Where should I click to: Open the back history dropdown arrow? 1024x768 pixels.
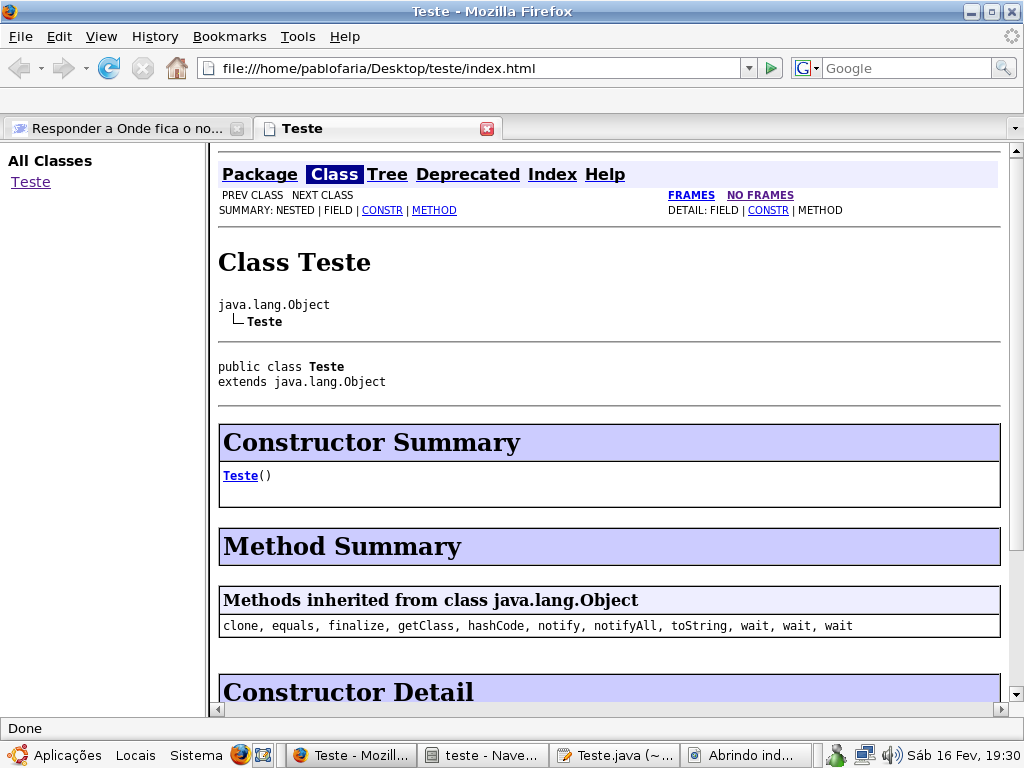pyautogui.click(x=41, y=68)
